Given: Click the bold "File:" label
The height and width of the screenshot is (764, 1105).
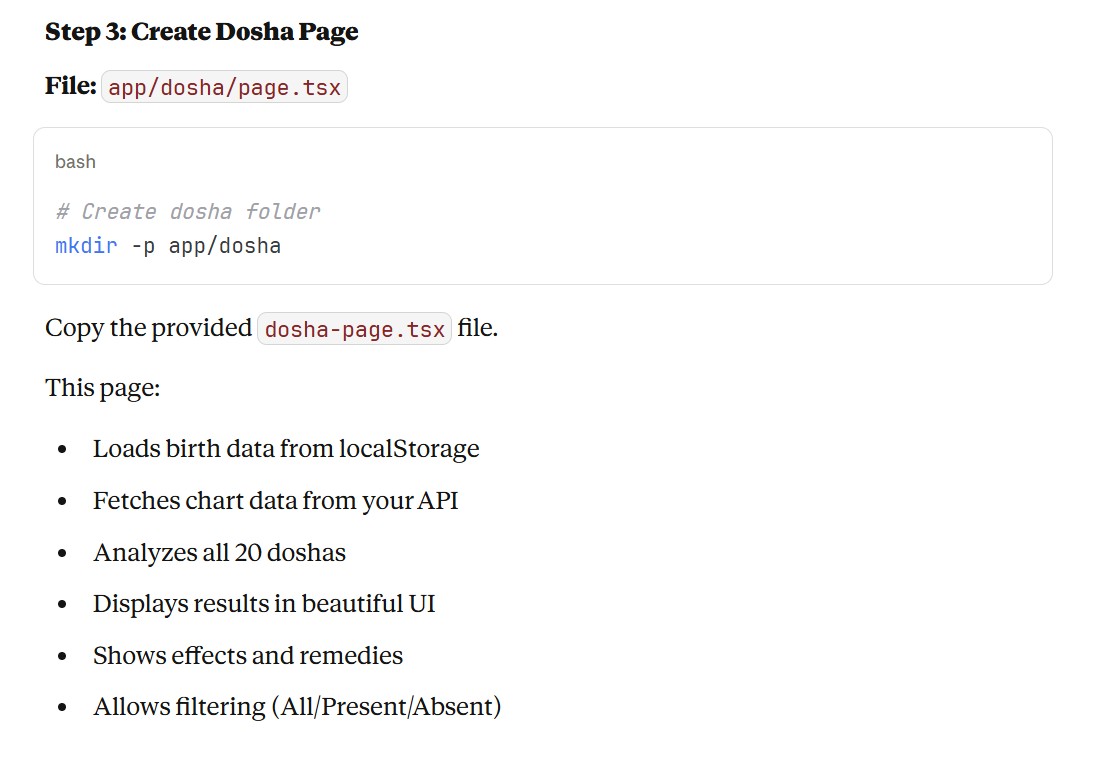Looking at the screenshot, I should click(70, 86).
